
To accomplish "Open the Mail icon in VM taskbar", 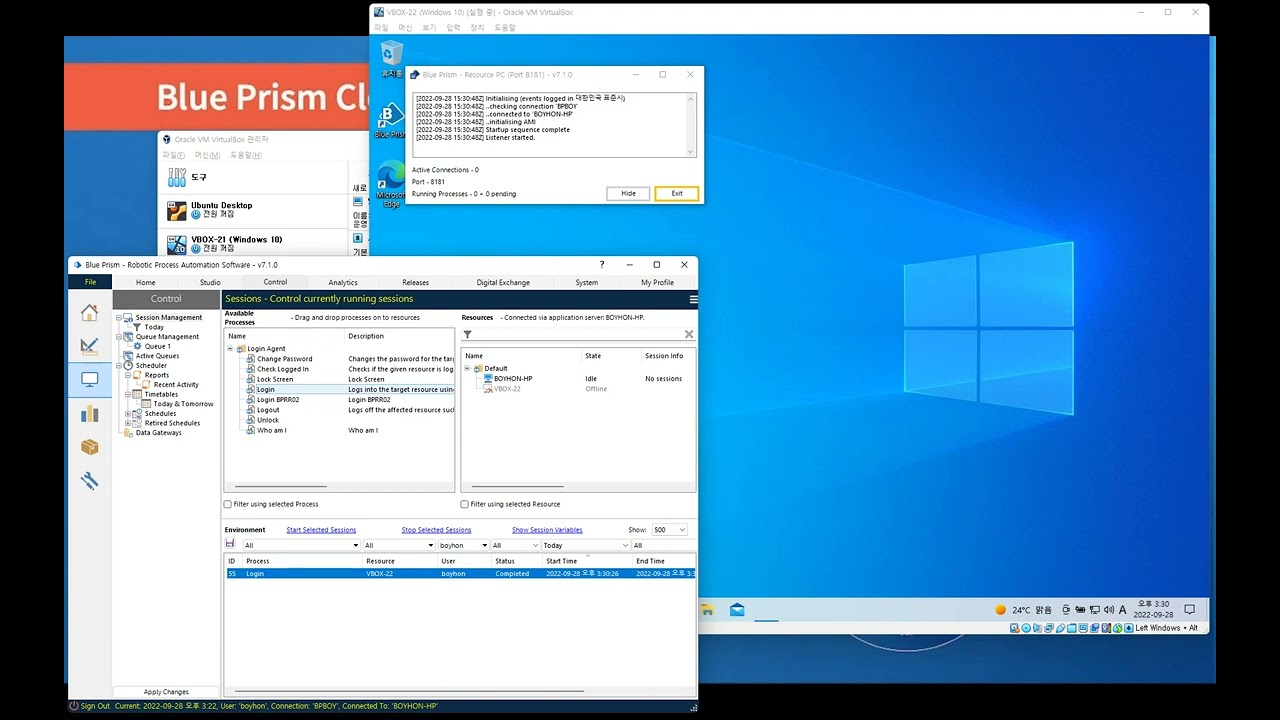I will (737, 610).
